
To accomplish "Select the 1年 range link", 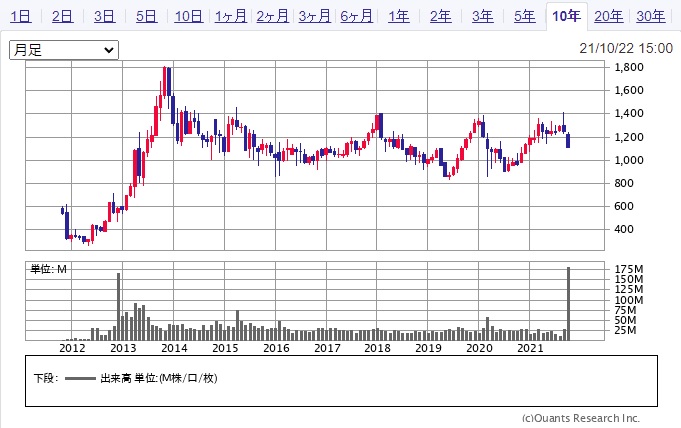I will 399,17.
